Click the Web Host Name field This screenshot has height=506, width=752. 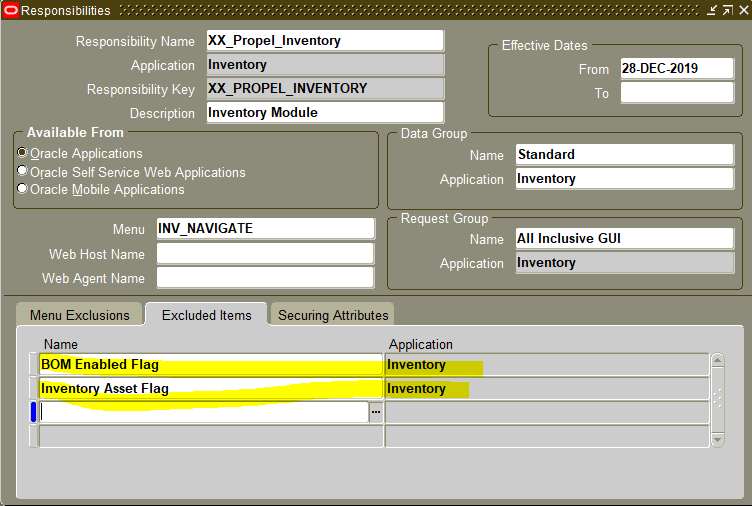[x=265, y=254]
